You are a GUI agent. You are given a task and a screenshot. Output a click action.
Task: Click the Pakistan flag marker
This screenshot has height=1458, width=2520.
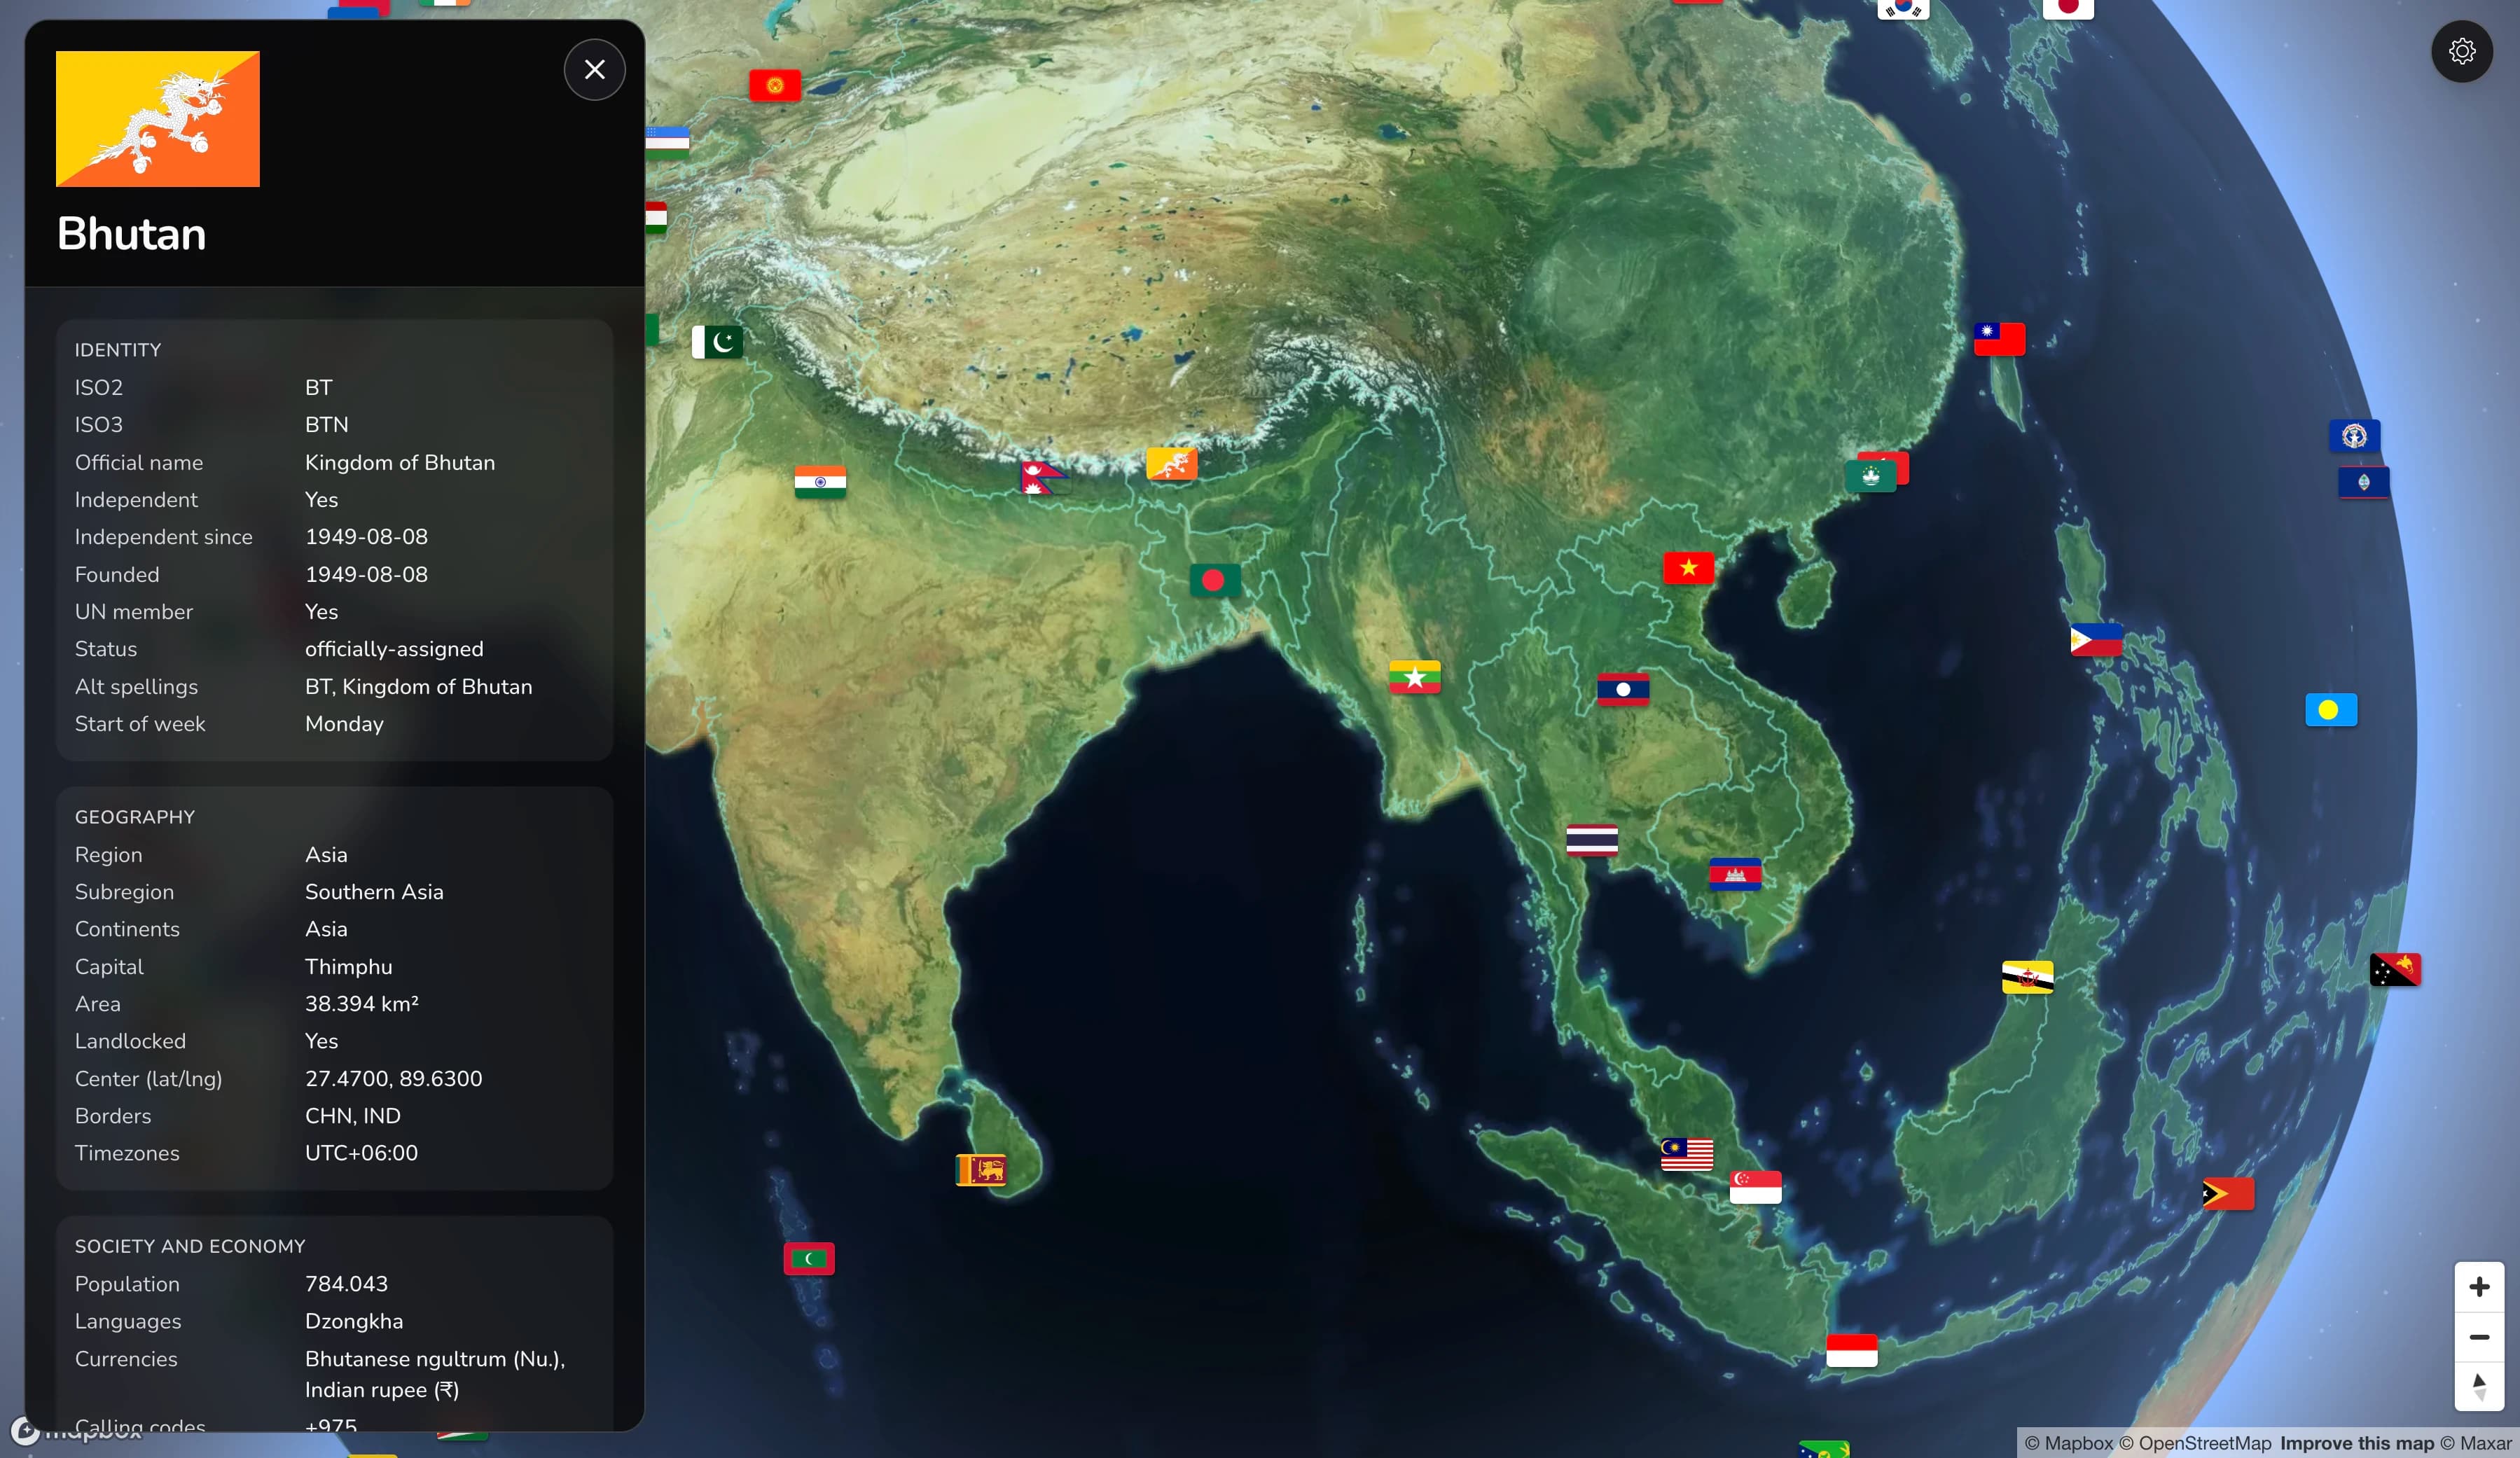click(x=718, y=342)
